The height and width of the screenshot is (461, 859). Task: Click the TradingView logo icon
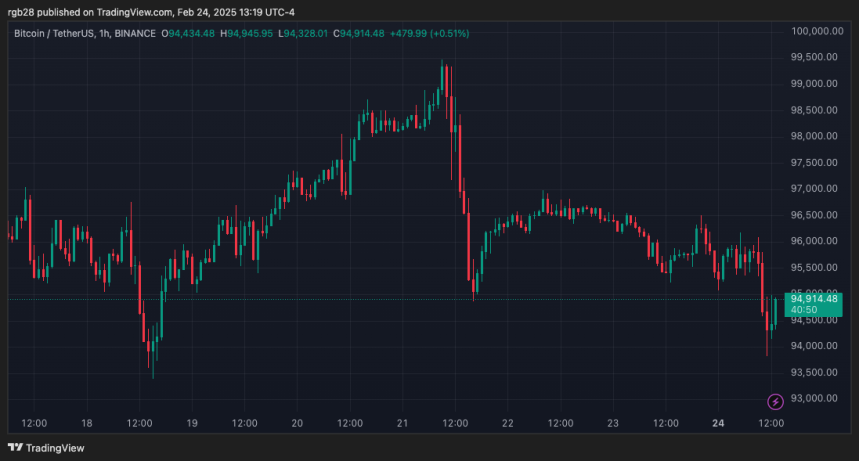pyautogui.click(x=15, y=447)
